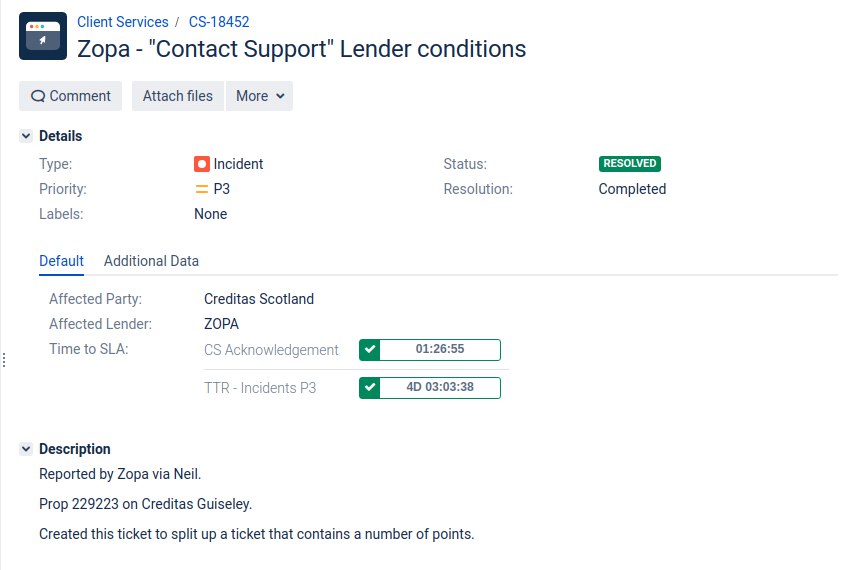Switch to the Additional Data tab
The height and width of the screenshot is (570, 852).
[151, 261]
